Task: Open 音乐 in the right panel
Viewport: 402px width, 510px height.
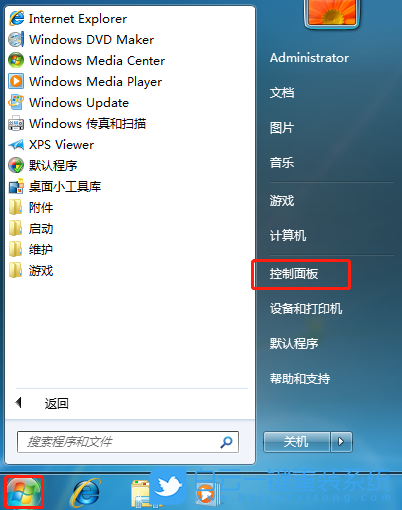Action: 282,163
